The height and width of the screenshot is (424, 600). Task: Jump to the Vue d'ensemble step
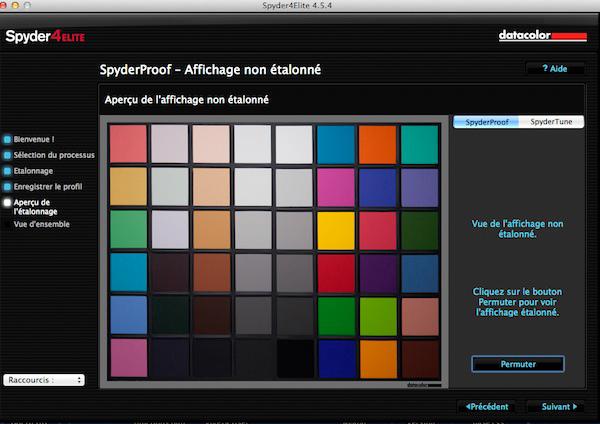[41, 225]
